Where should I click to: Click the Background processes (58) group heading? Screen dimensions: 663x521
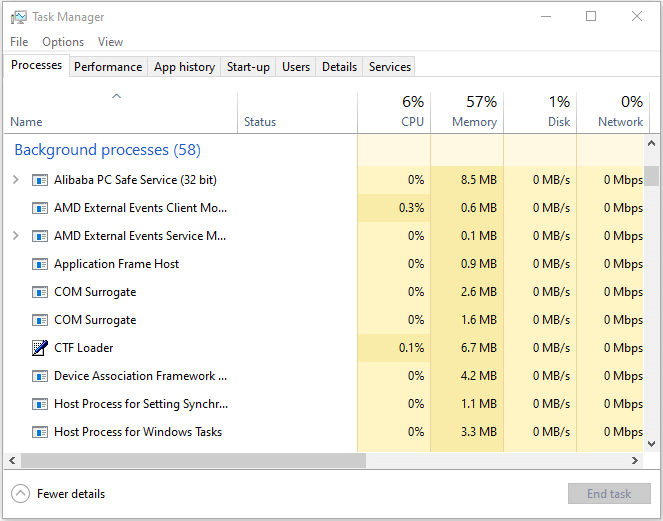pyautogui.click(x=107, y=150)
